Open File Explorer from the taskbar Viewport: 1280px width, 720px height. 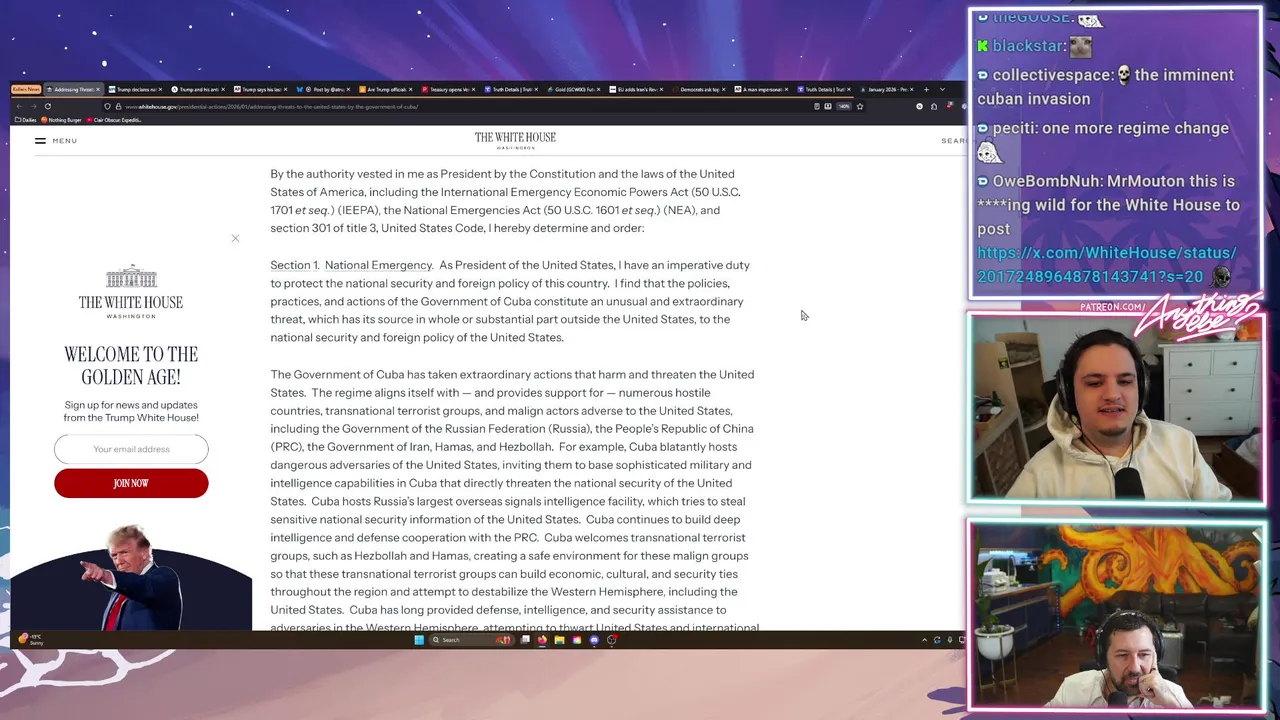pyautogui.click(x=559, y=640)
